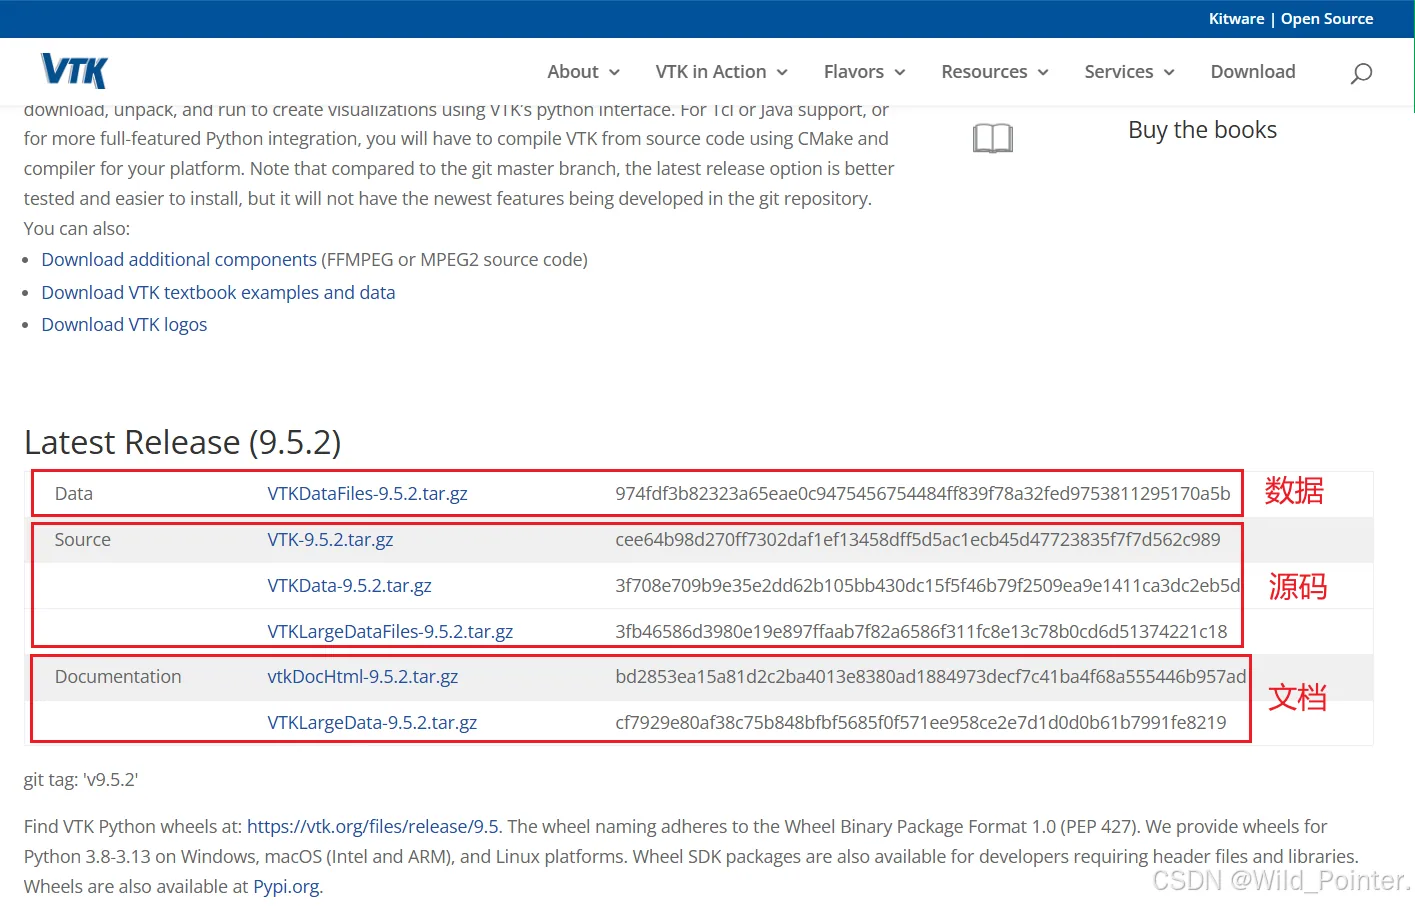Select the hash starting with 3f708e70
The height and width of the screenshot is (906, 1415).
pos(928,586)
